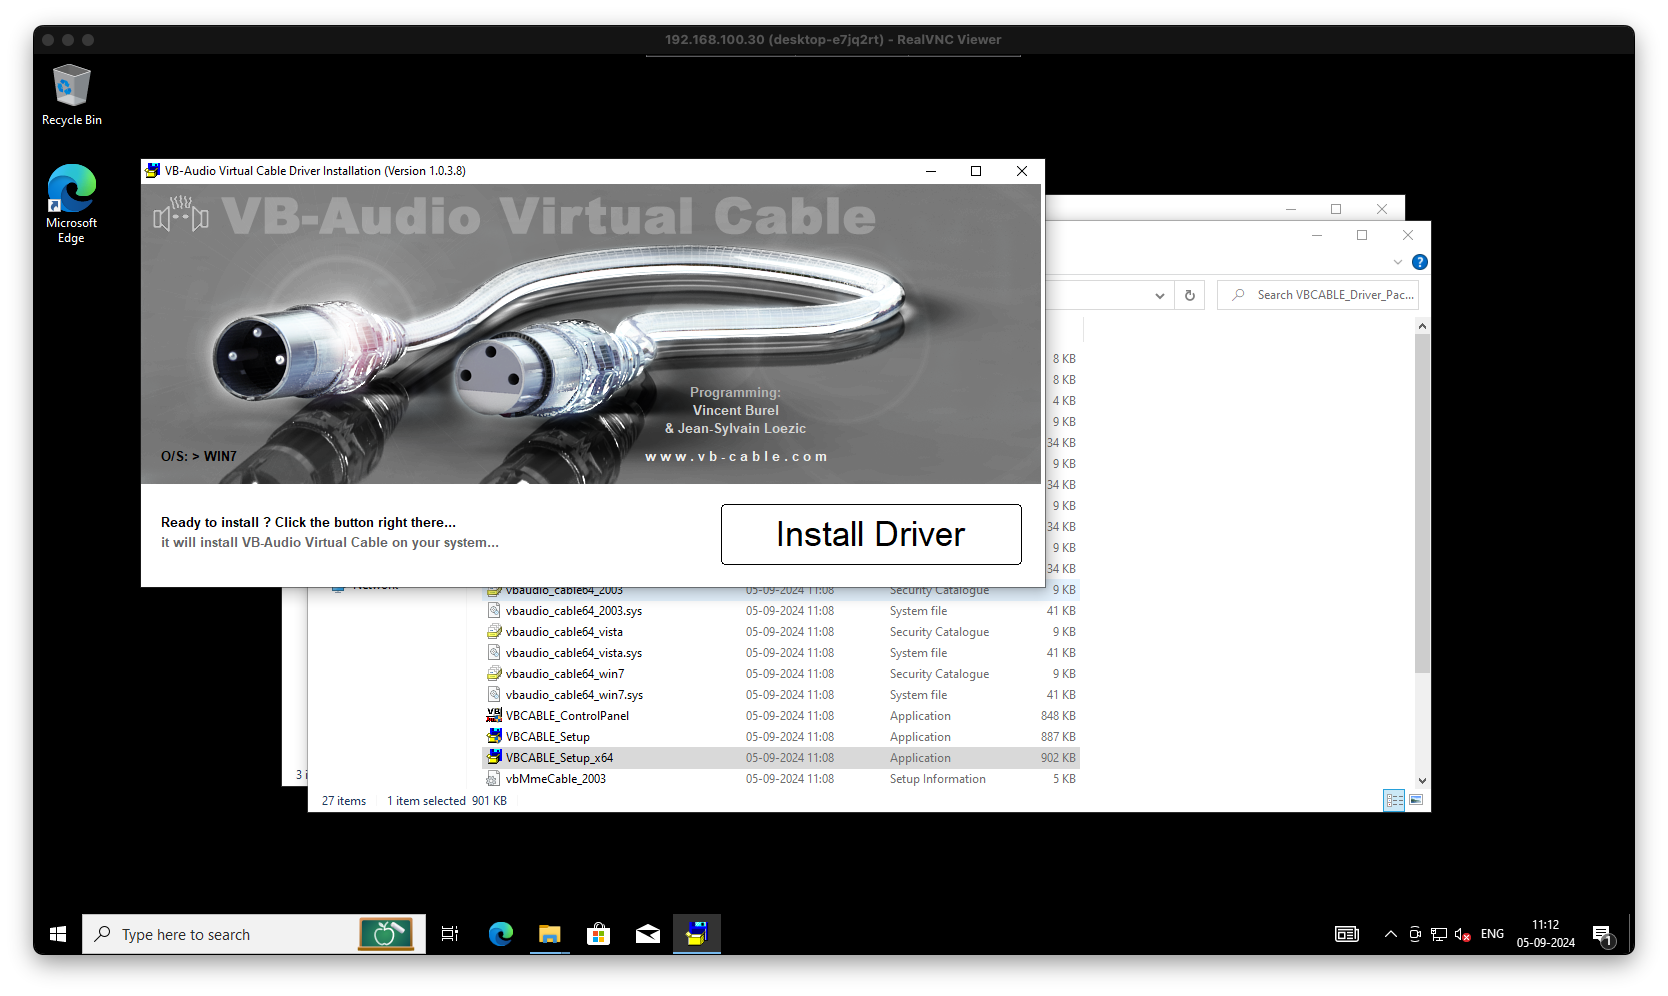Show hidden system tray icons
The image size is (1668, 996).
[1390, 934]
